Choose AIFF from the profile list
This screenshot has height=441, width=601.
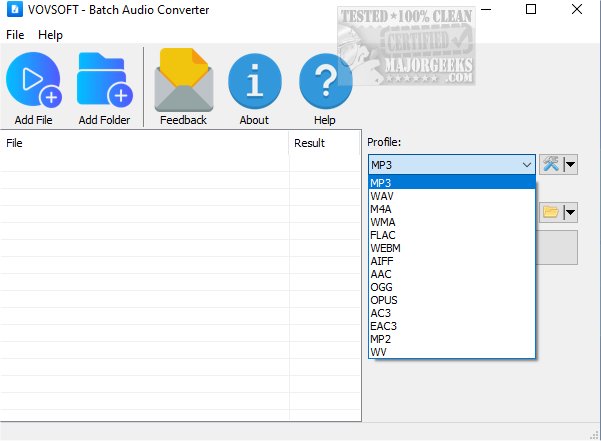(x=452, y=261)
